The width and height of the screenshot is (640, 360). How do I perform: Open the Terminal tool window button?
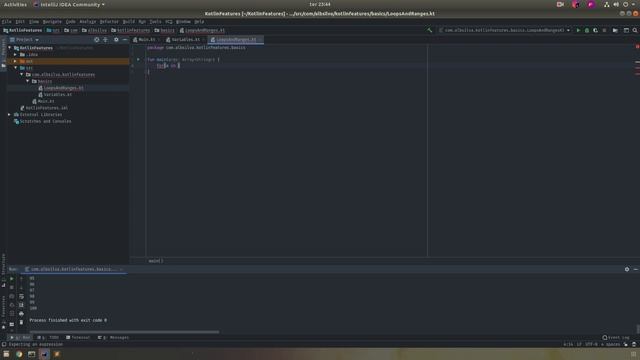click(x=78, y=338)
